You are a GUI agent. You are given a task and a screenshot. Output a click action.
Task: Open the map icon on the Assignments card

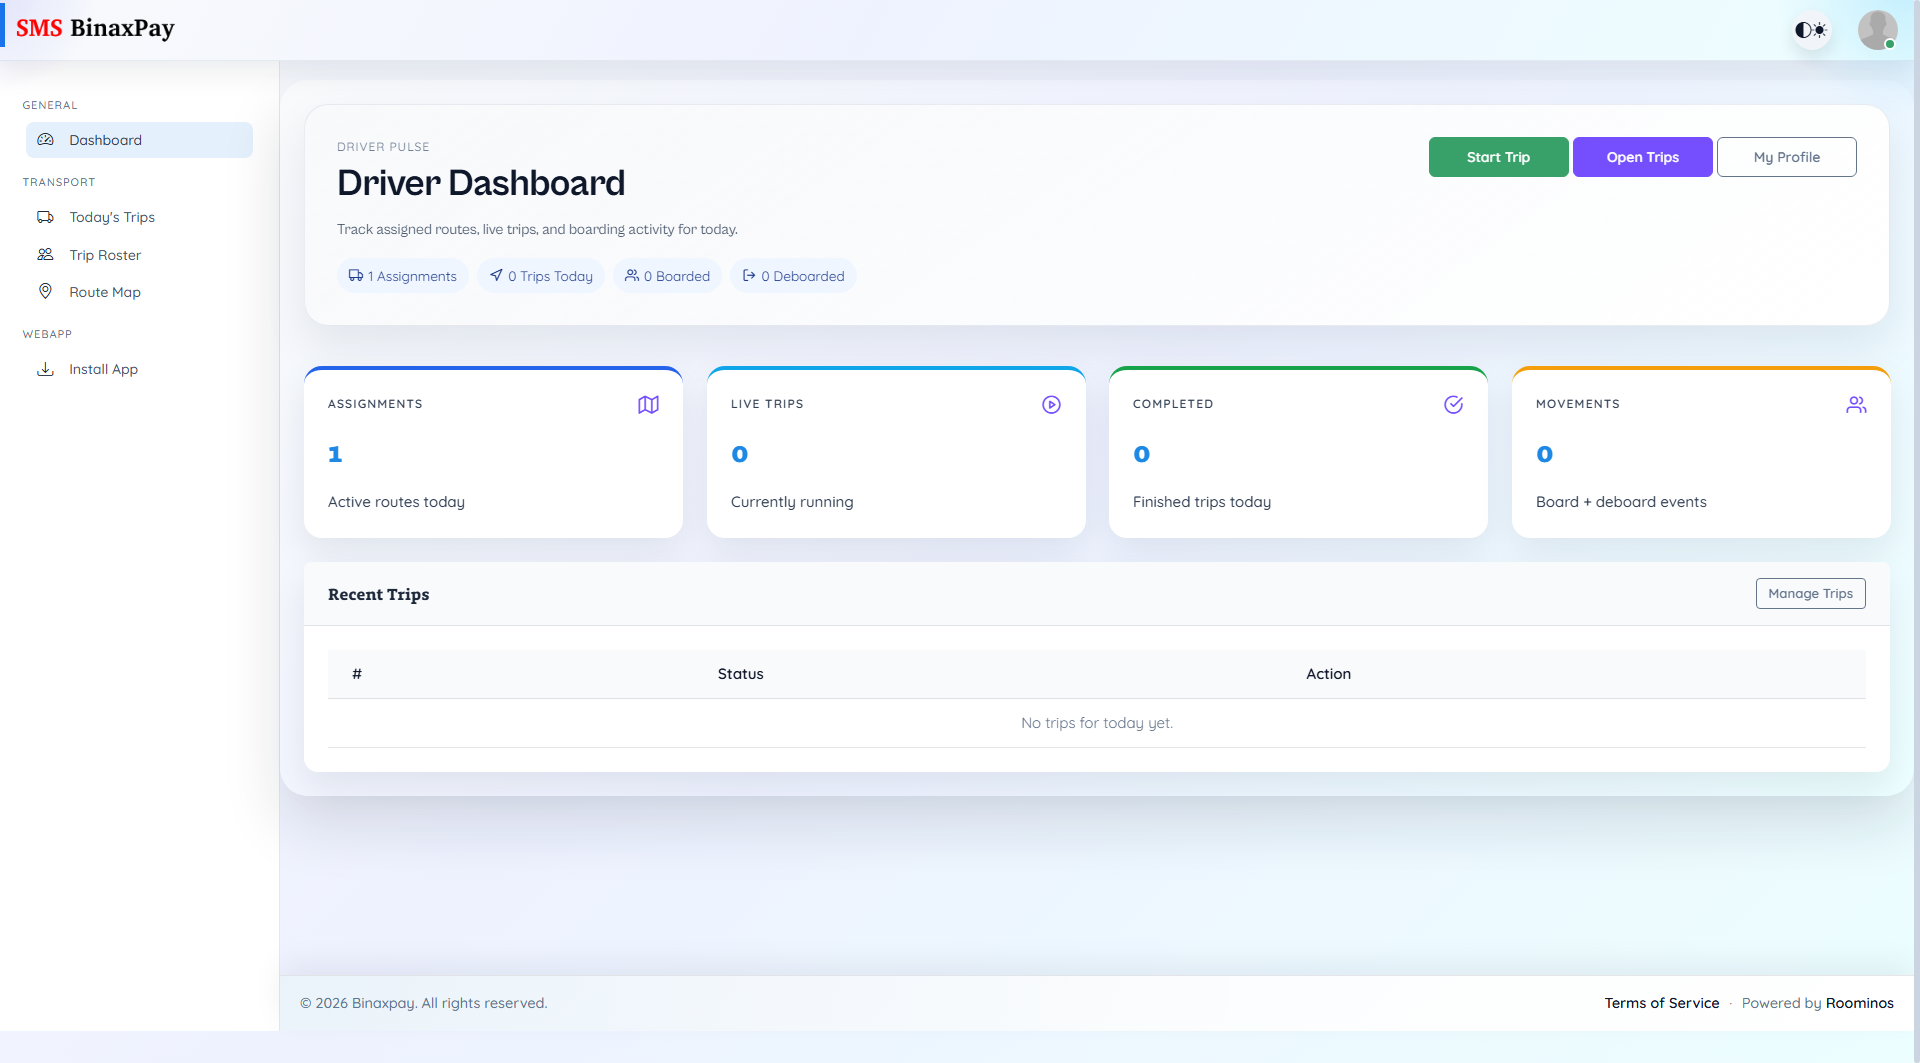tap(648, 404)
